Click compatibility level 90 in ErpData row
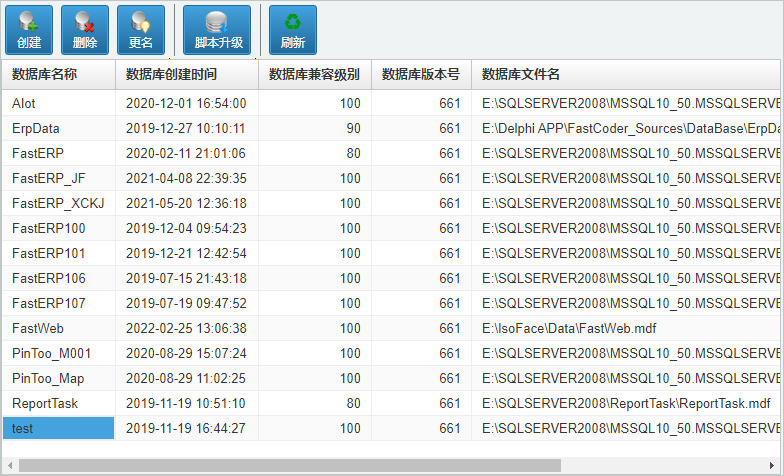The width and height of the screenshot is (784, 476). (354, 128)
